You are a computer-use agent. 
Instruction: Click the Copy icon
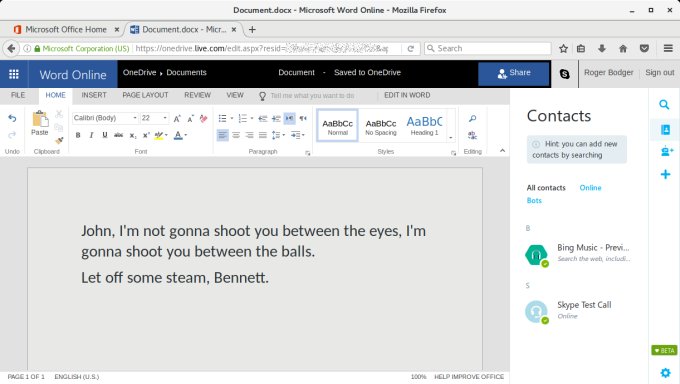[59, 127]
